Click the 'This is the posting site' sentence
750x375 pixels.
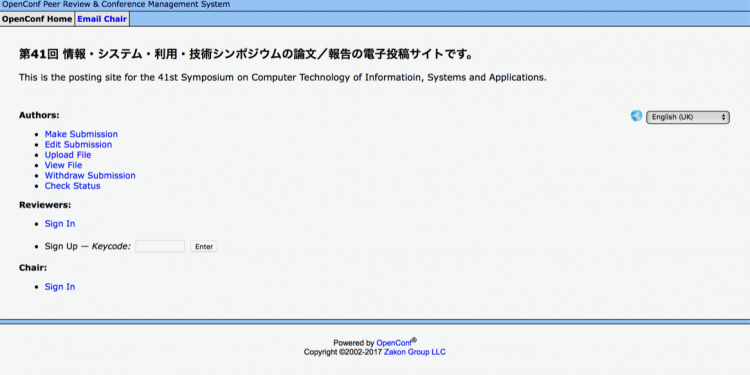point(283,77)
